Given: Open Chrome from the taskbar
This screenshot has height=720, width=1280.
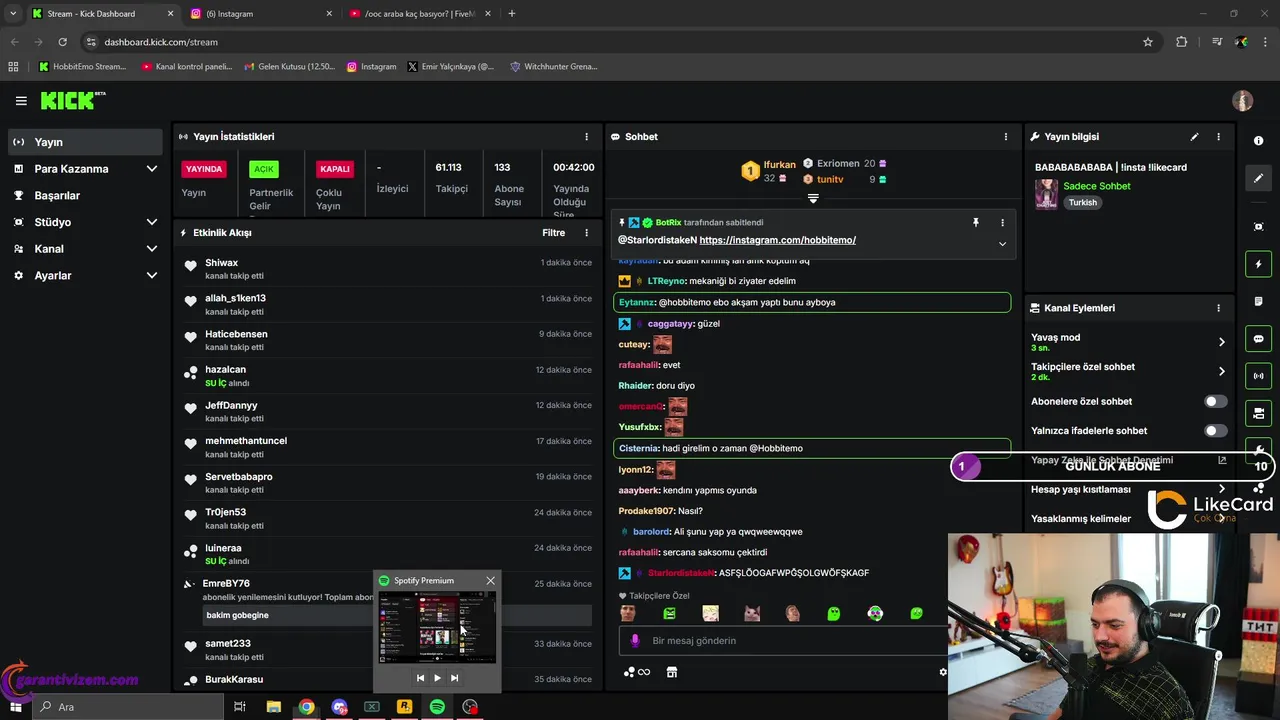Looking at the screenshot, I should [306, 707].
